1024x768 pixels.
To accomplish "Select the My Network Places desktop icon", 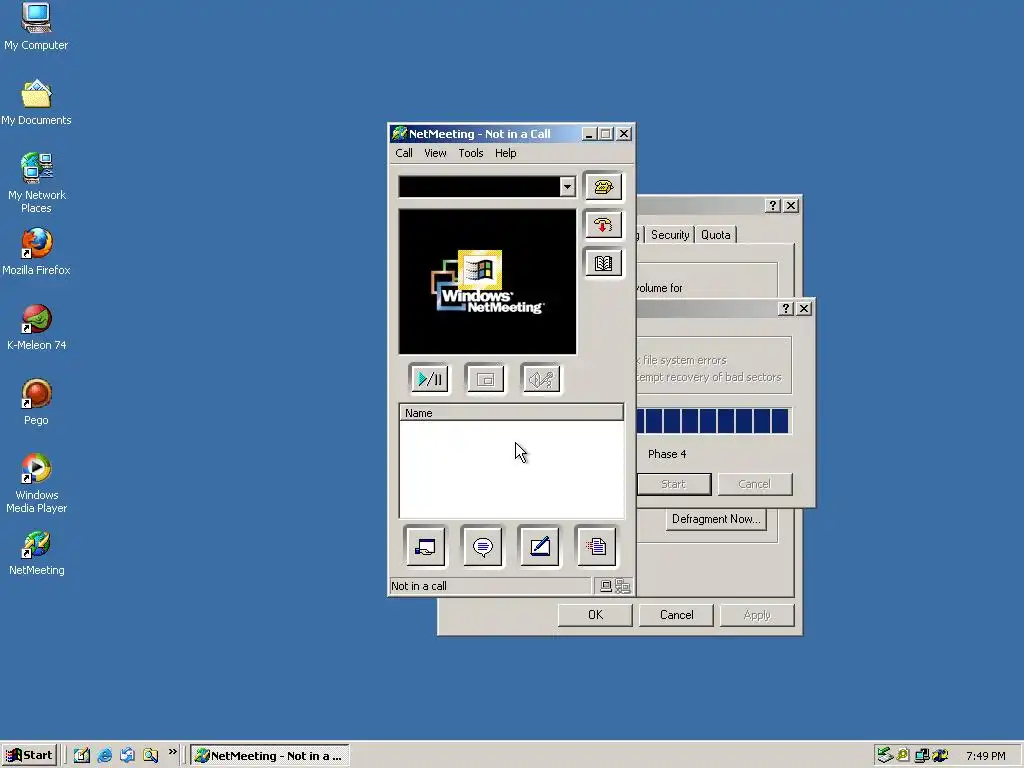I will (36, 183).
